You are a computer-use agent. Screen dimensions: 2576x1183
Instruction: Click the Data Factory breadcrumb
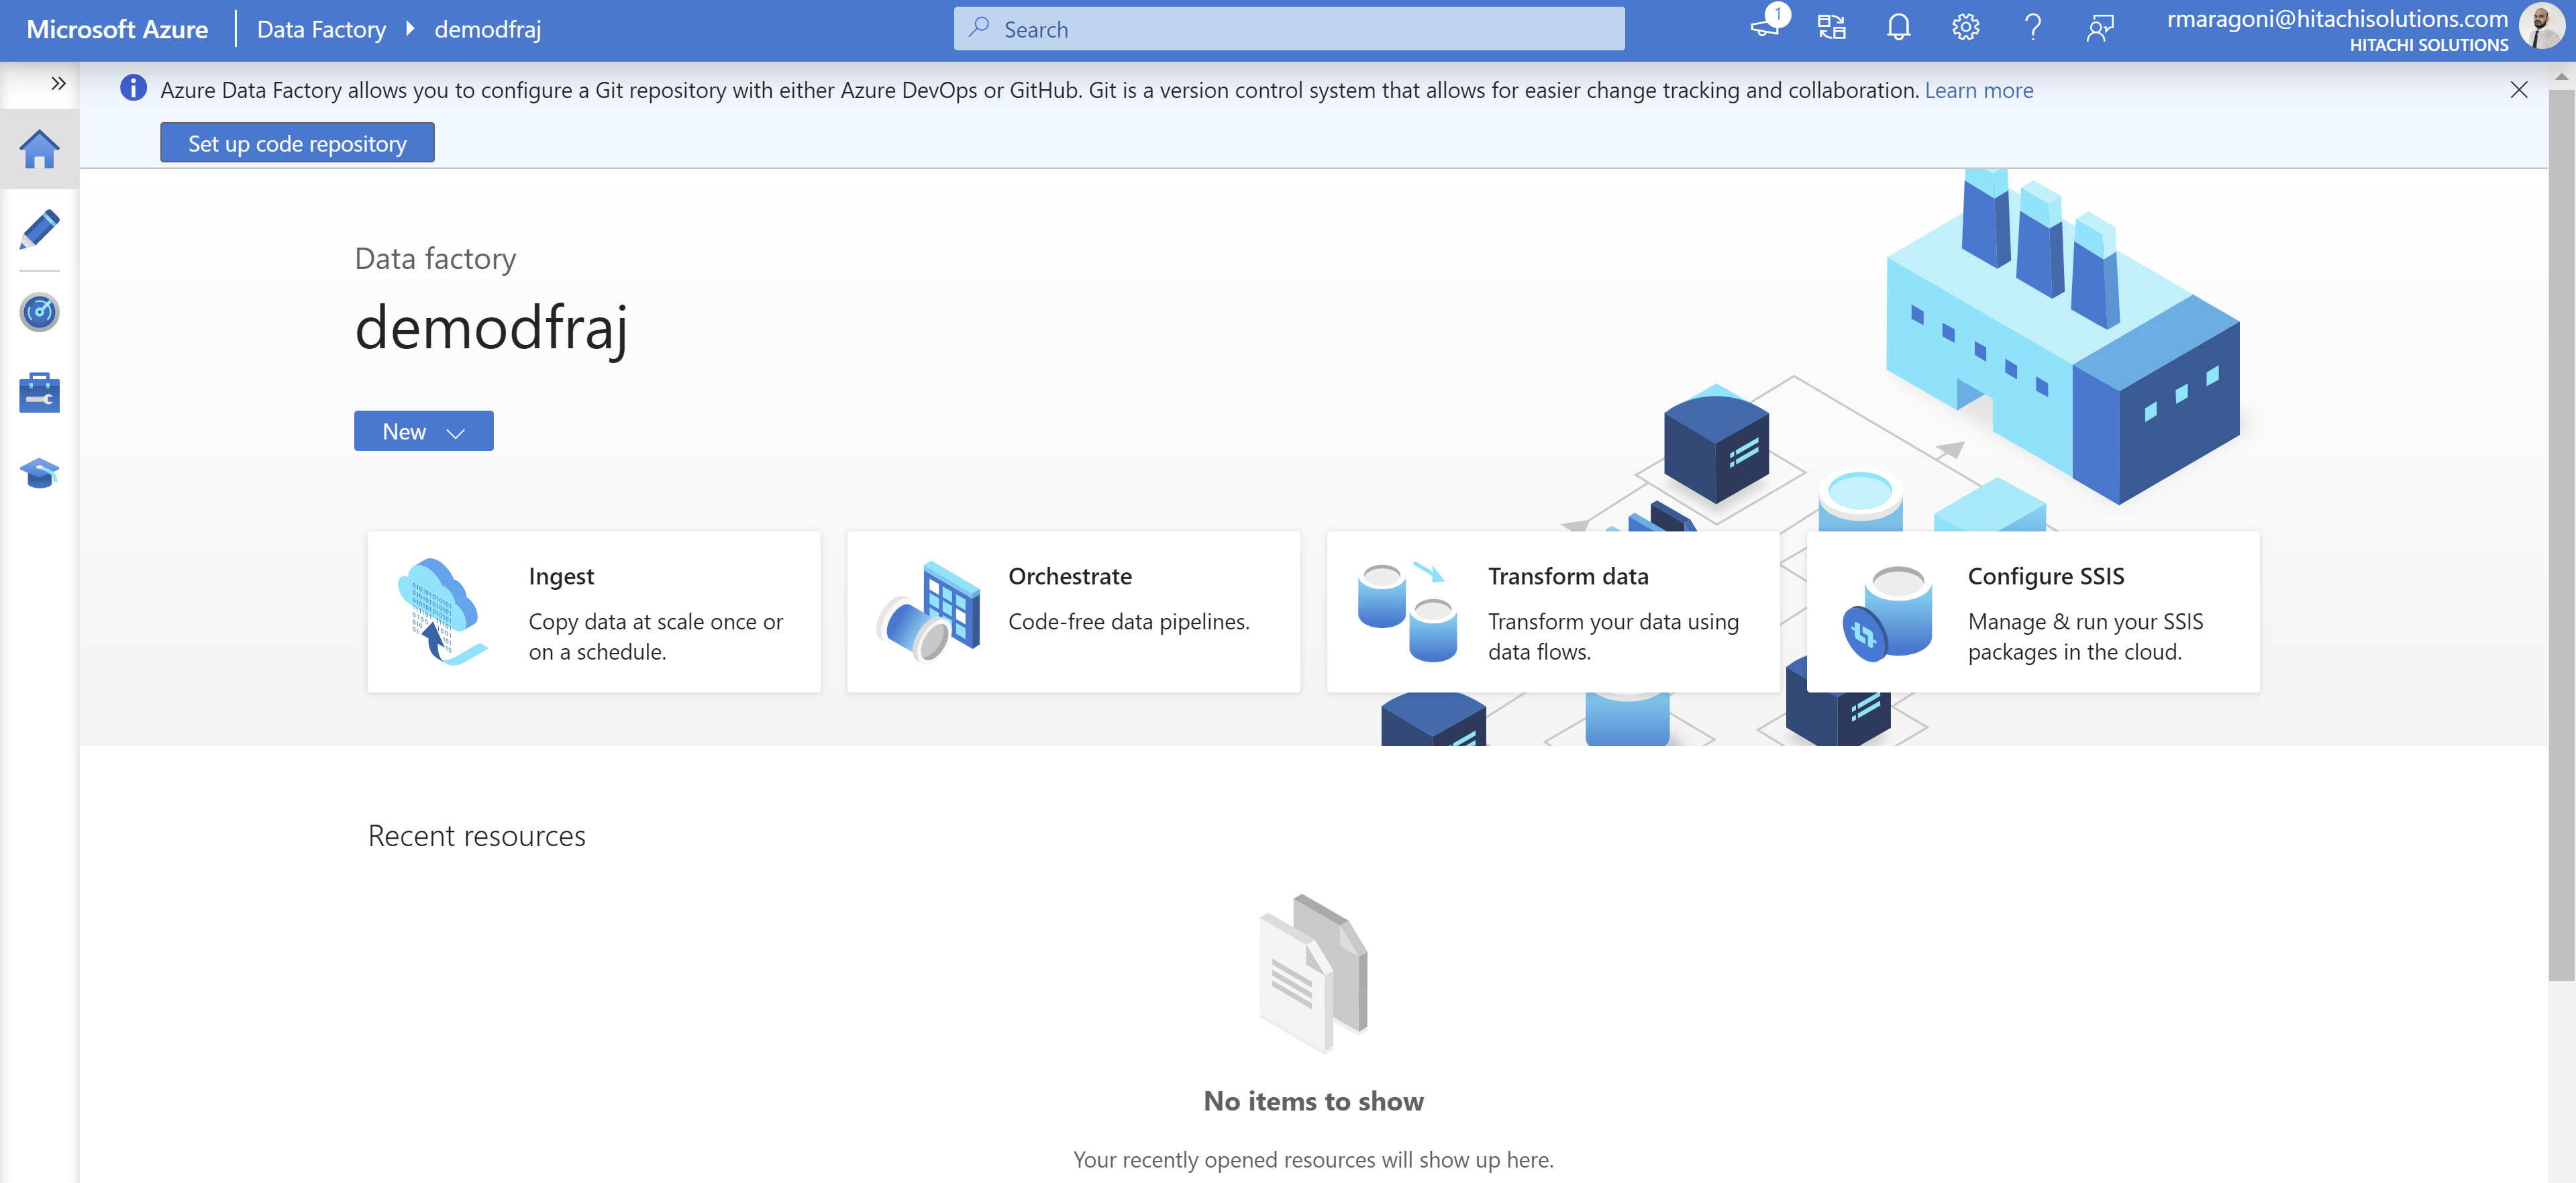[321, 29]
